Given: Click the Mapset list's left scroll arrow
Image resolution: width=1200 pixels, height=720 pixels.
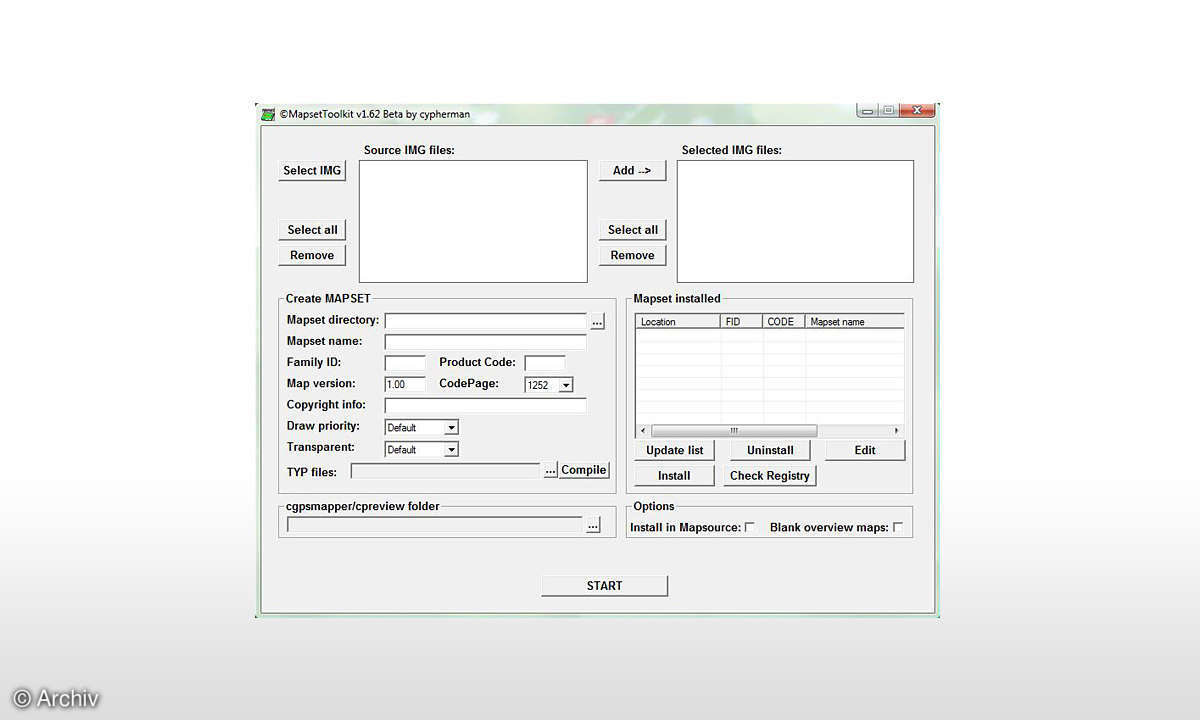Looking at the screenshot, I should point(642,430).
